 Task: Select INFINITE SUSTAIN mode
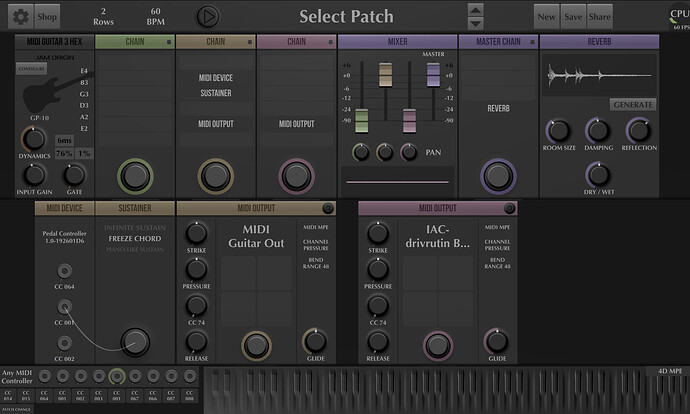pos(135,227)
